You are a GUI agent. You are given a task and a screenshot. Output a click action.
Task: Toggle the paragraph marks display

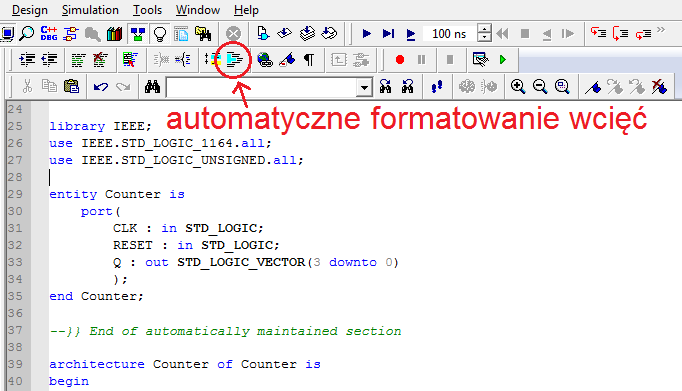pyautogui.click(x=308, y=60)
